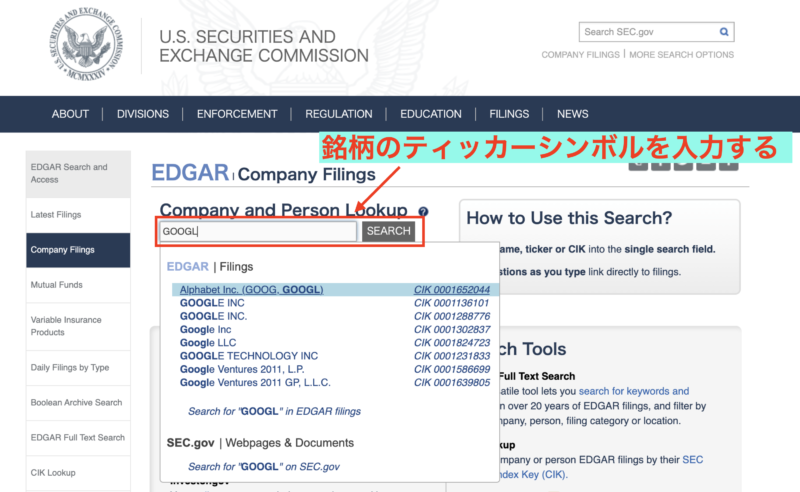
Task: Open the REGULATION navigation menu
Action: pos(339,114)
